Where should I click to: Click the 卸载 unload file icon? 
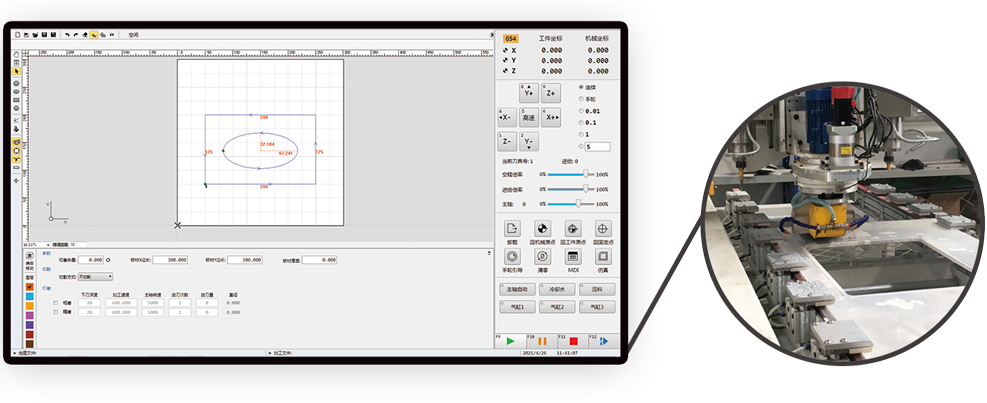pyautogui.click(x=512, y=229)
